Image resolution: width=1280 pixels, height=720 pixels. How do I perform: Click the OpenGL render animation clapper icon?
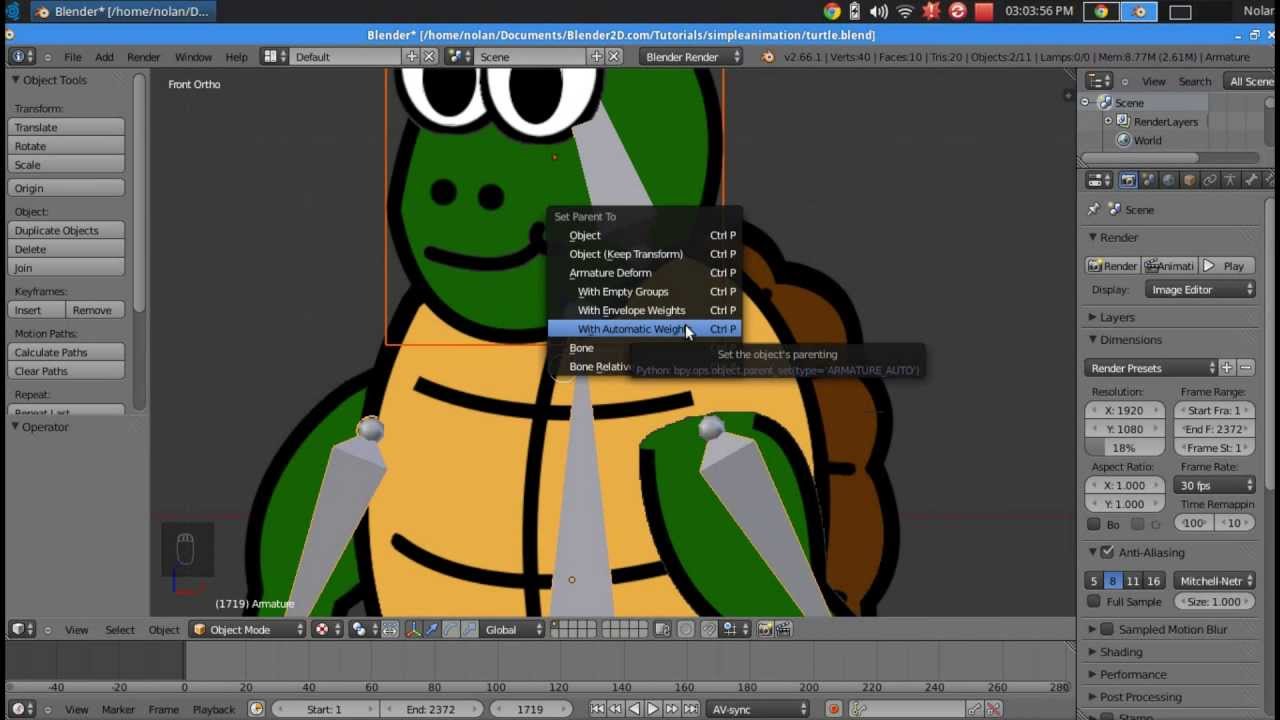784,629
